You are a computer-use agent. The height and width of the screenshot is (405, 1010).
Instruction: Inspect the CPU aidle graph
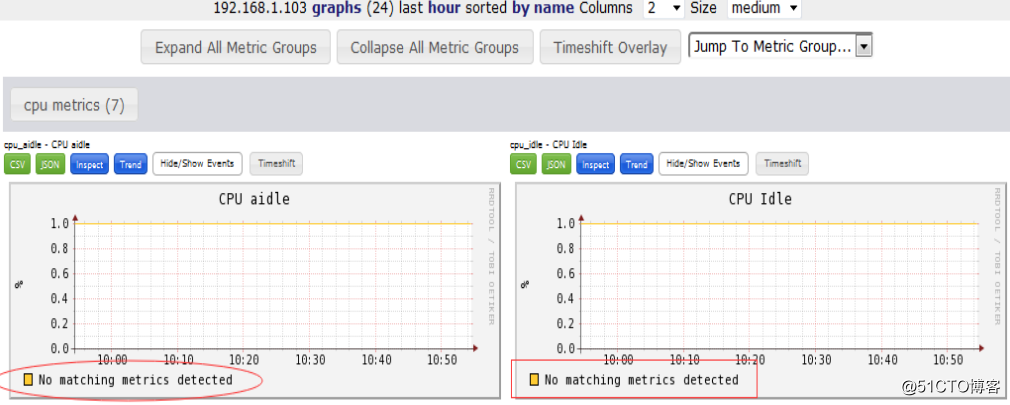(x=90, y=164)
